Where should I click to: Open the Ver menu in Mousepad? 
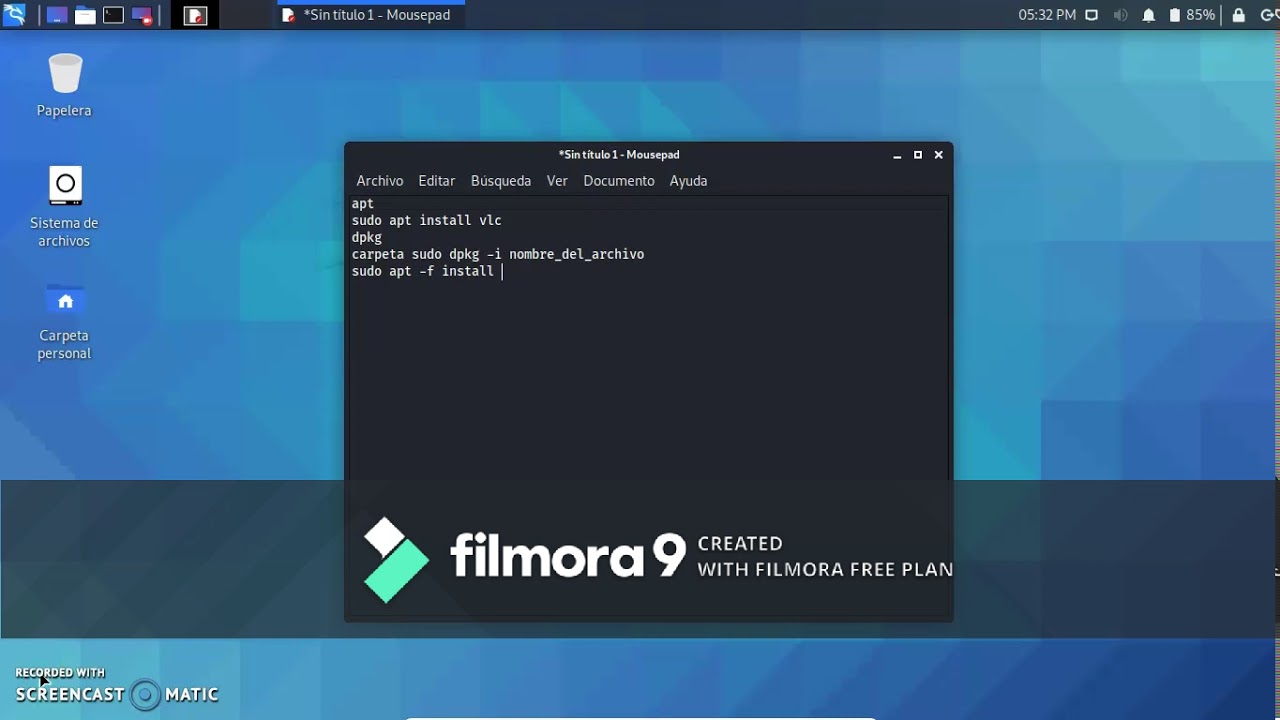(x=557, y=181)
